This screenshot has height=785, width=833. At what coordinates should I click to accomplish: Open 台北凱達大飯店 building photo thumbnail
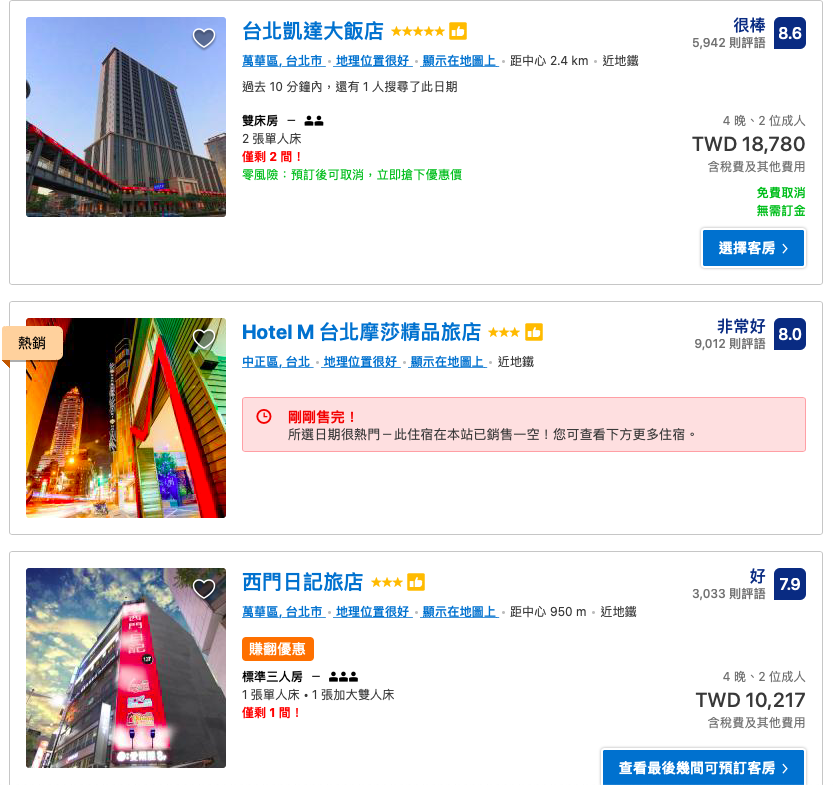tap(126, 117)
